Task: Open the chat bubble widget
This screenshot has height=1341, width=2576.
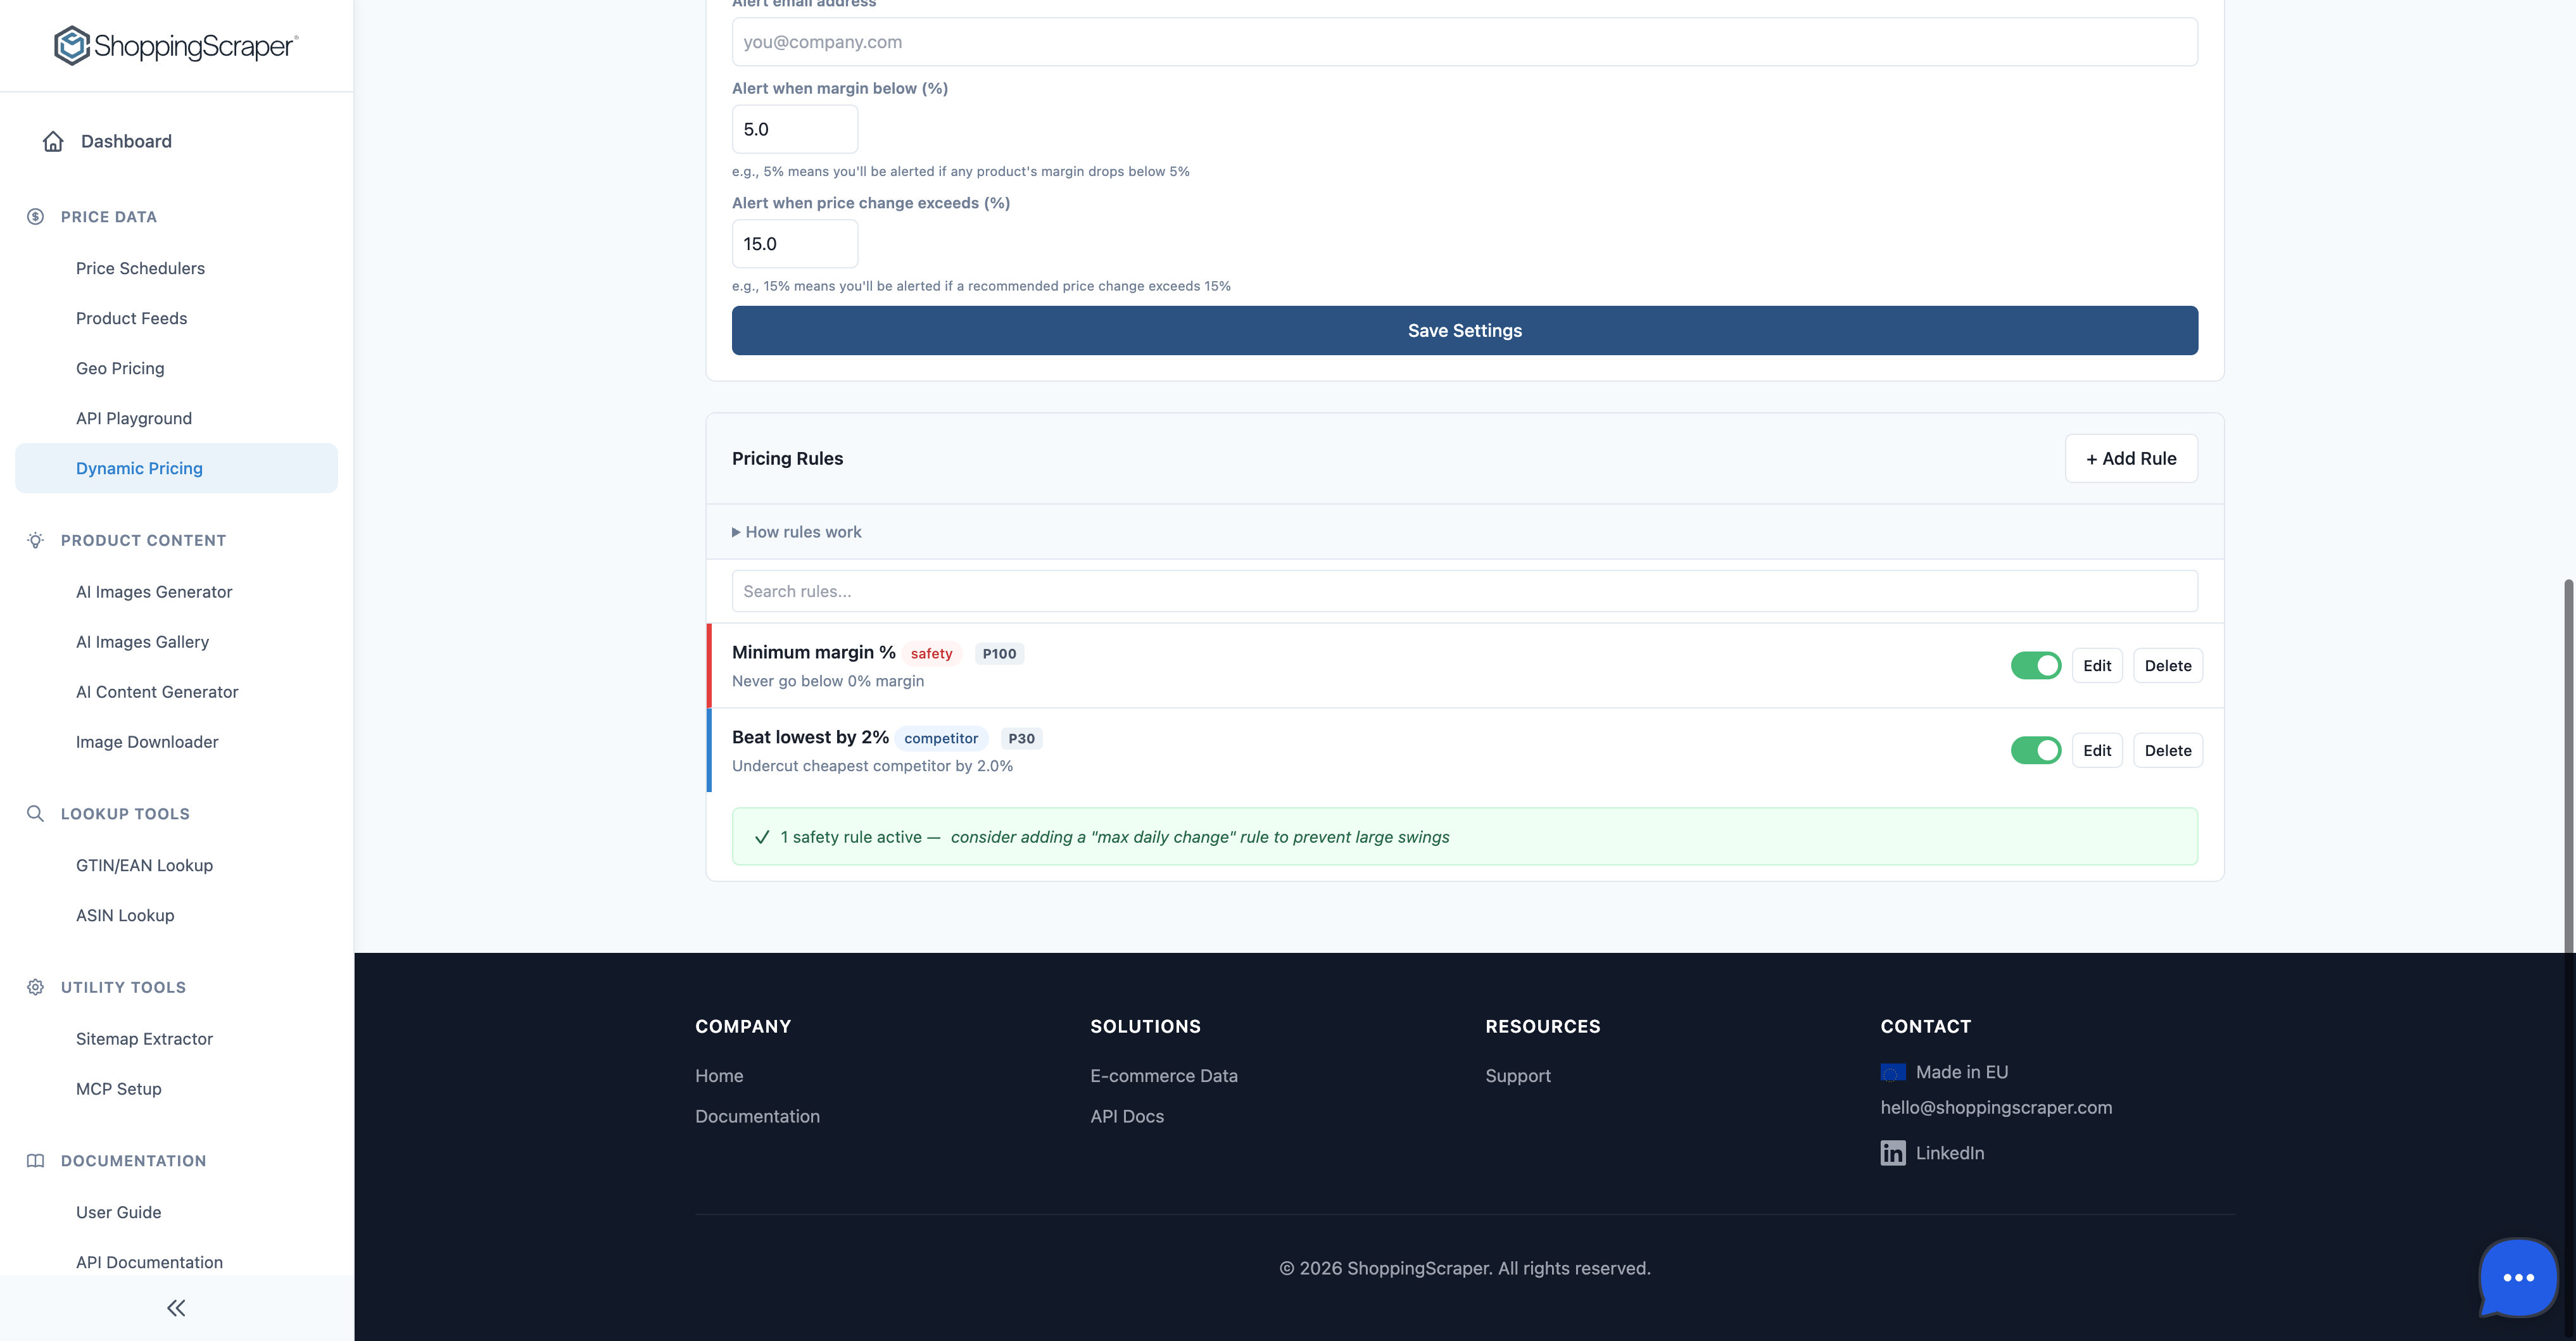Action: [2517, 1277]
